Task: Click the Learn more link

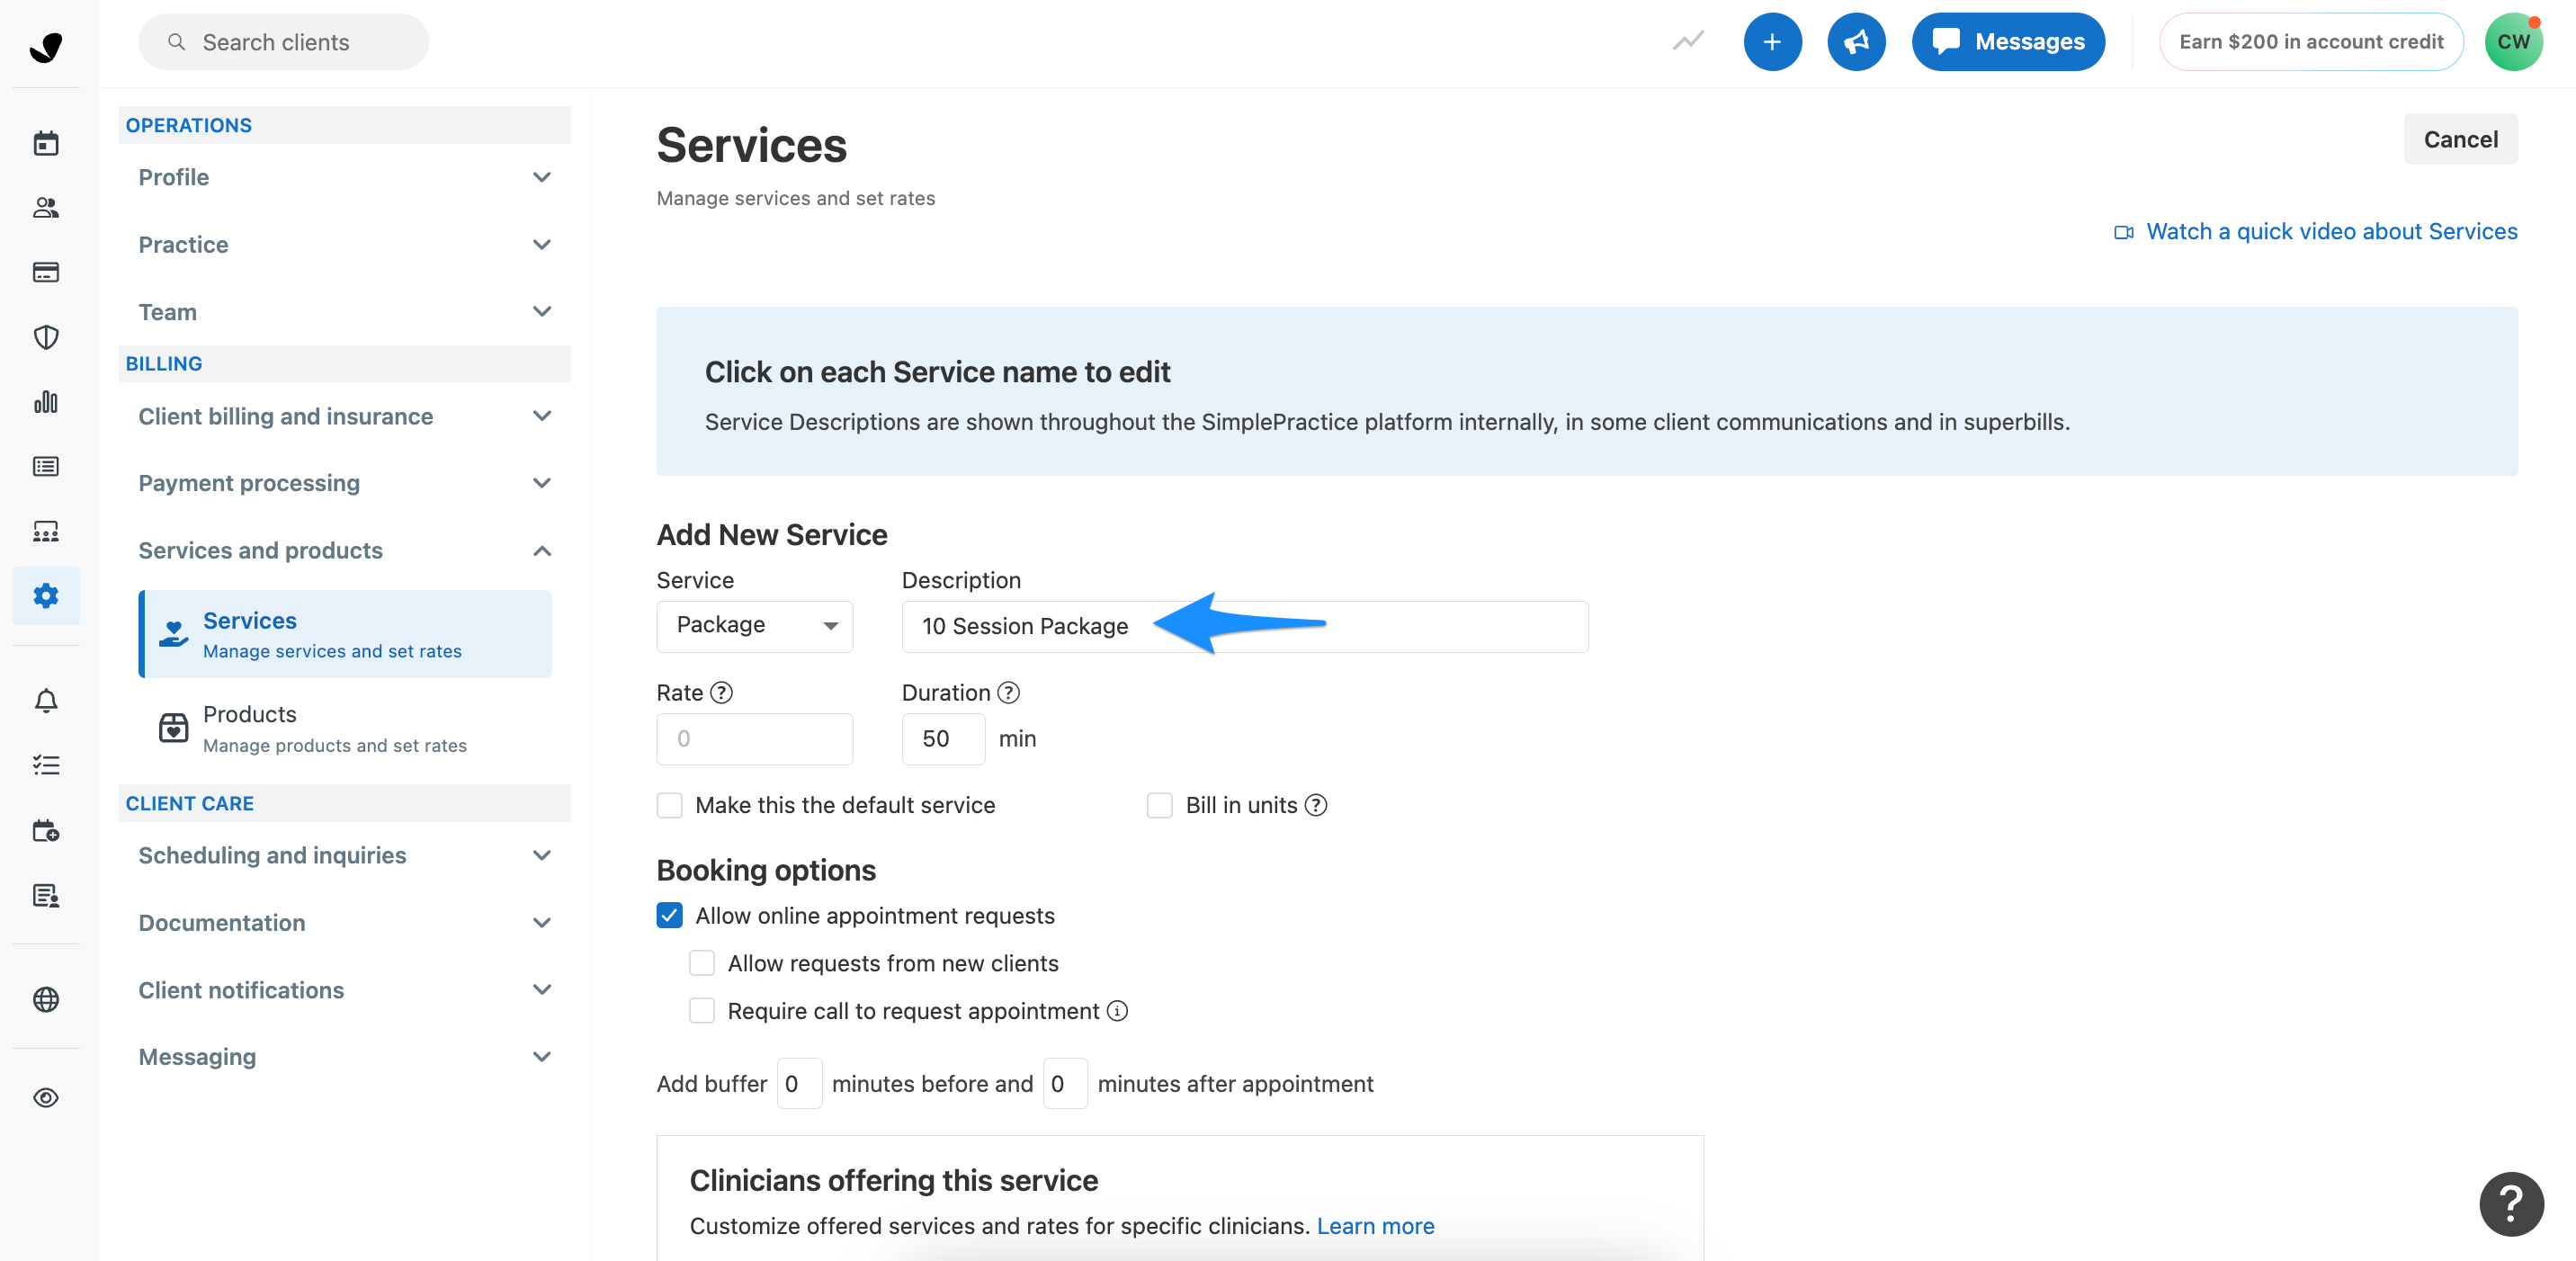Action: pos(1375,1226)
